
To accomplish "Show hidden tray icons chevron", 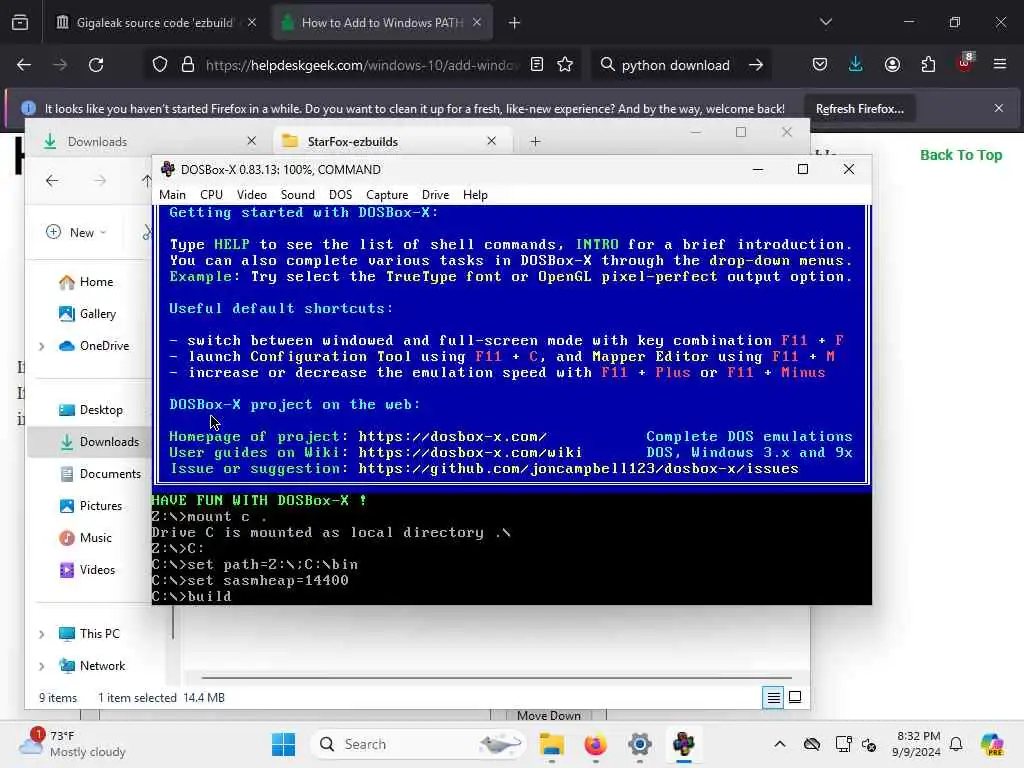I will click(780, 744).
